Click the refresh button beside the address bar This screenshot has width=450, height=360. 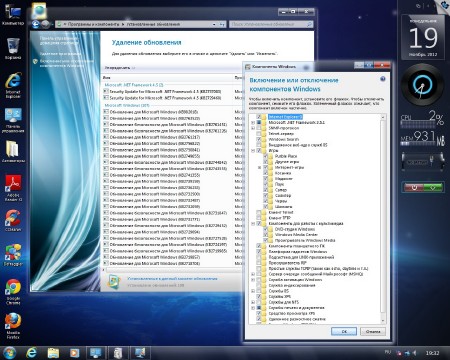[222, 24]
